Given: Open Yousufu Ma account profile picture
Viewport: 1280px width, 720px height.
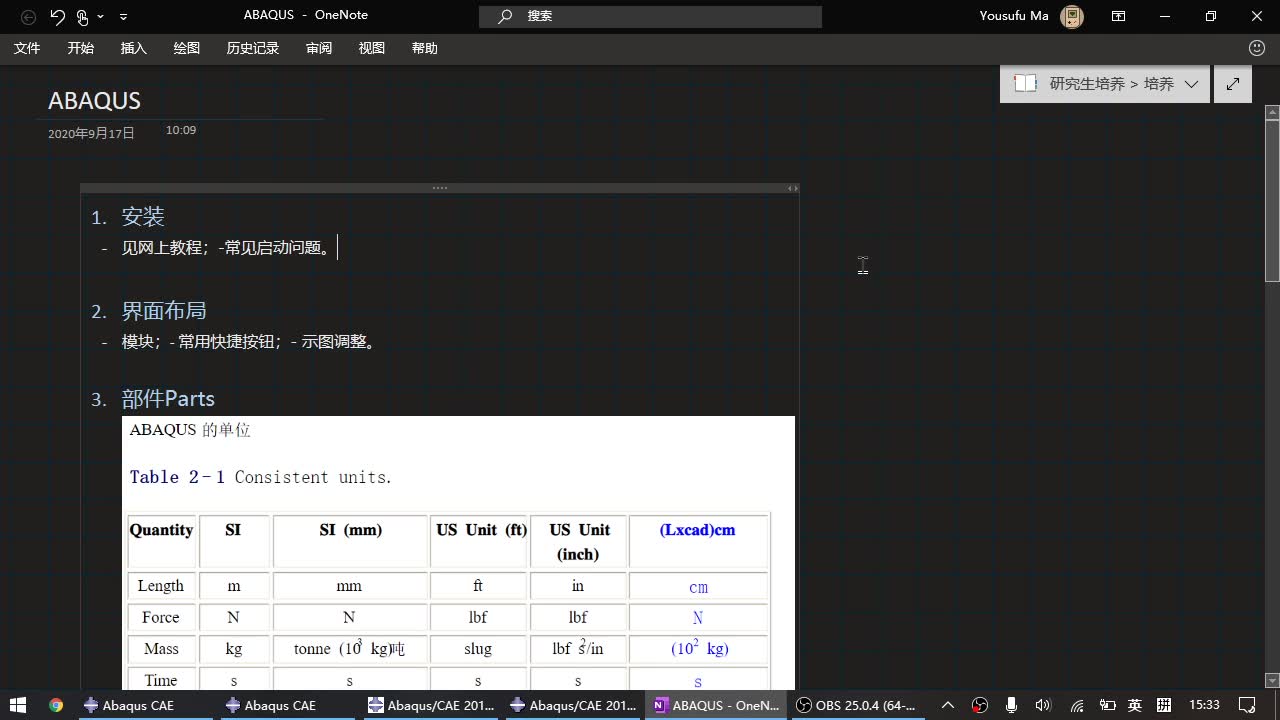Looking at the screenshot, I should tap(1072, 16).
